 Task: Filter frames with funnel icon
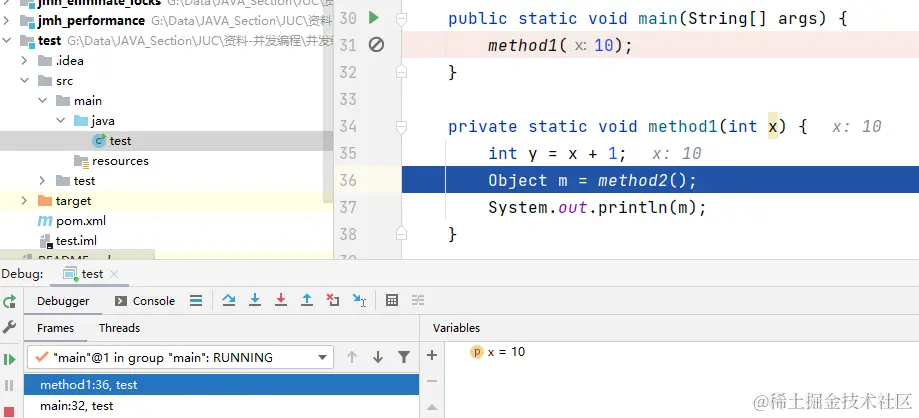[404, 357]
